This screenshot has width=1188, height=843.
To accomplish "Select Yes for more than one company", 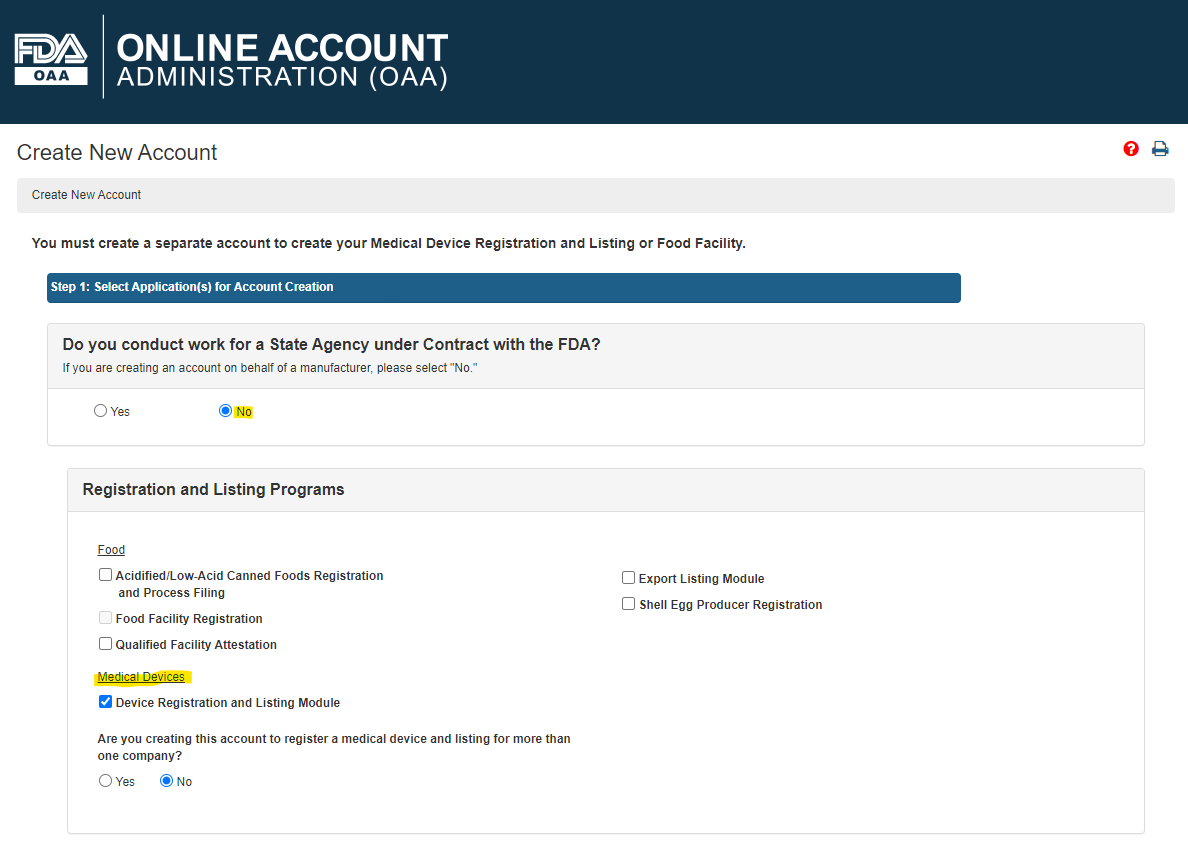I will (x=105, y=781).
